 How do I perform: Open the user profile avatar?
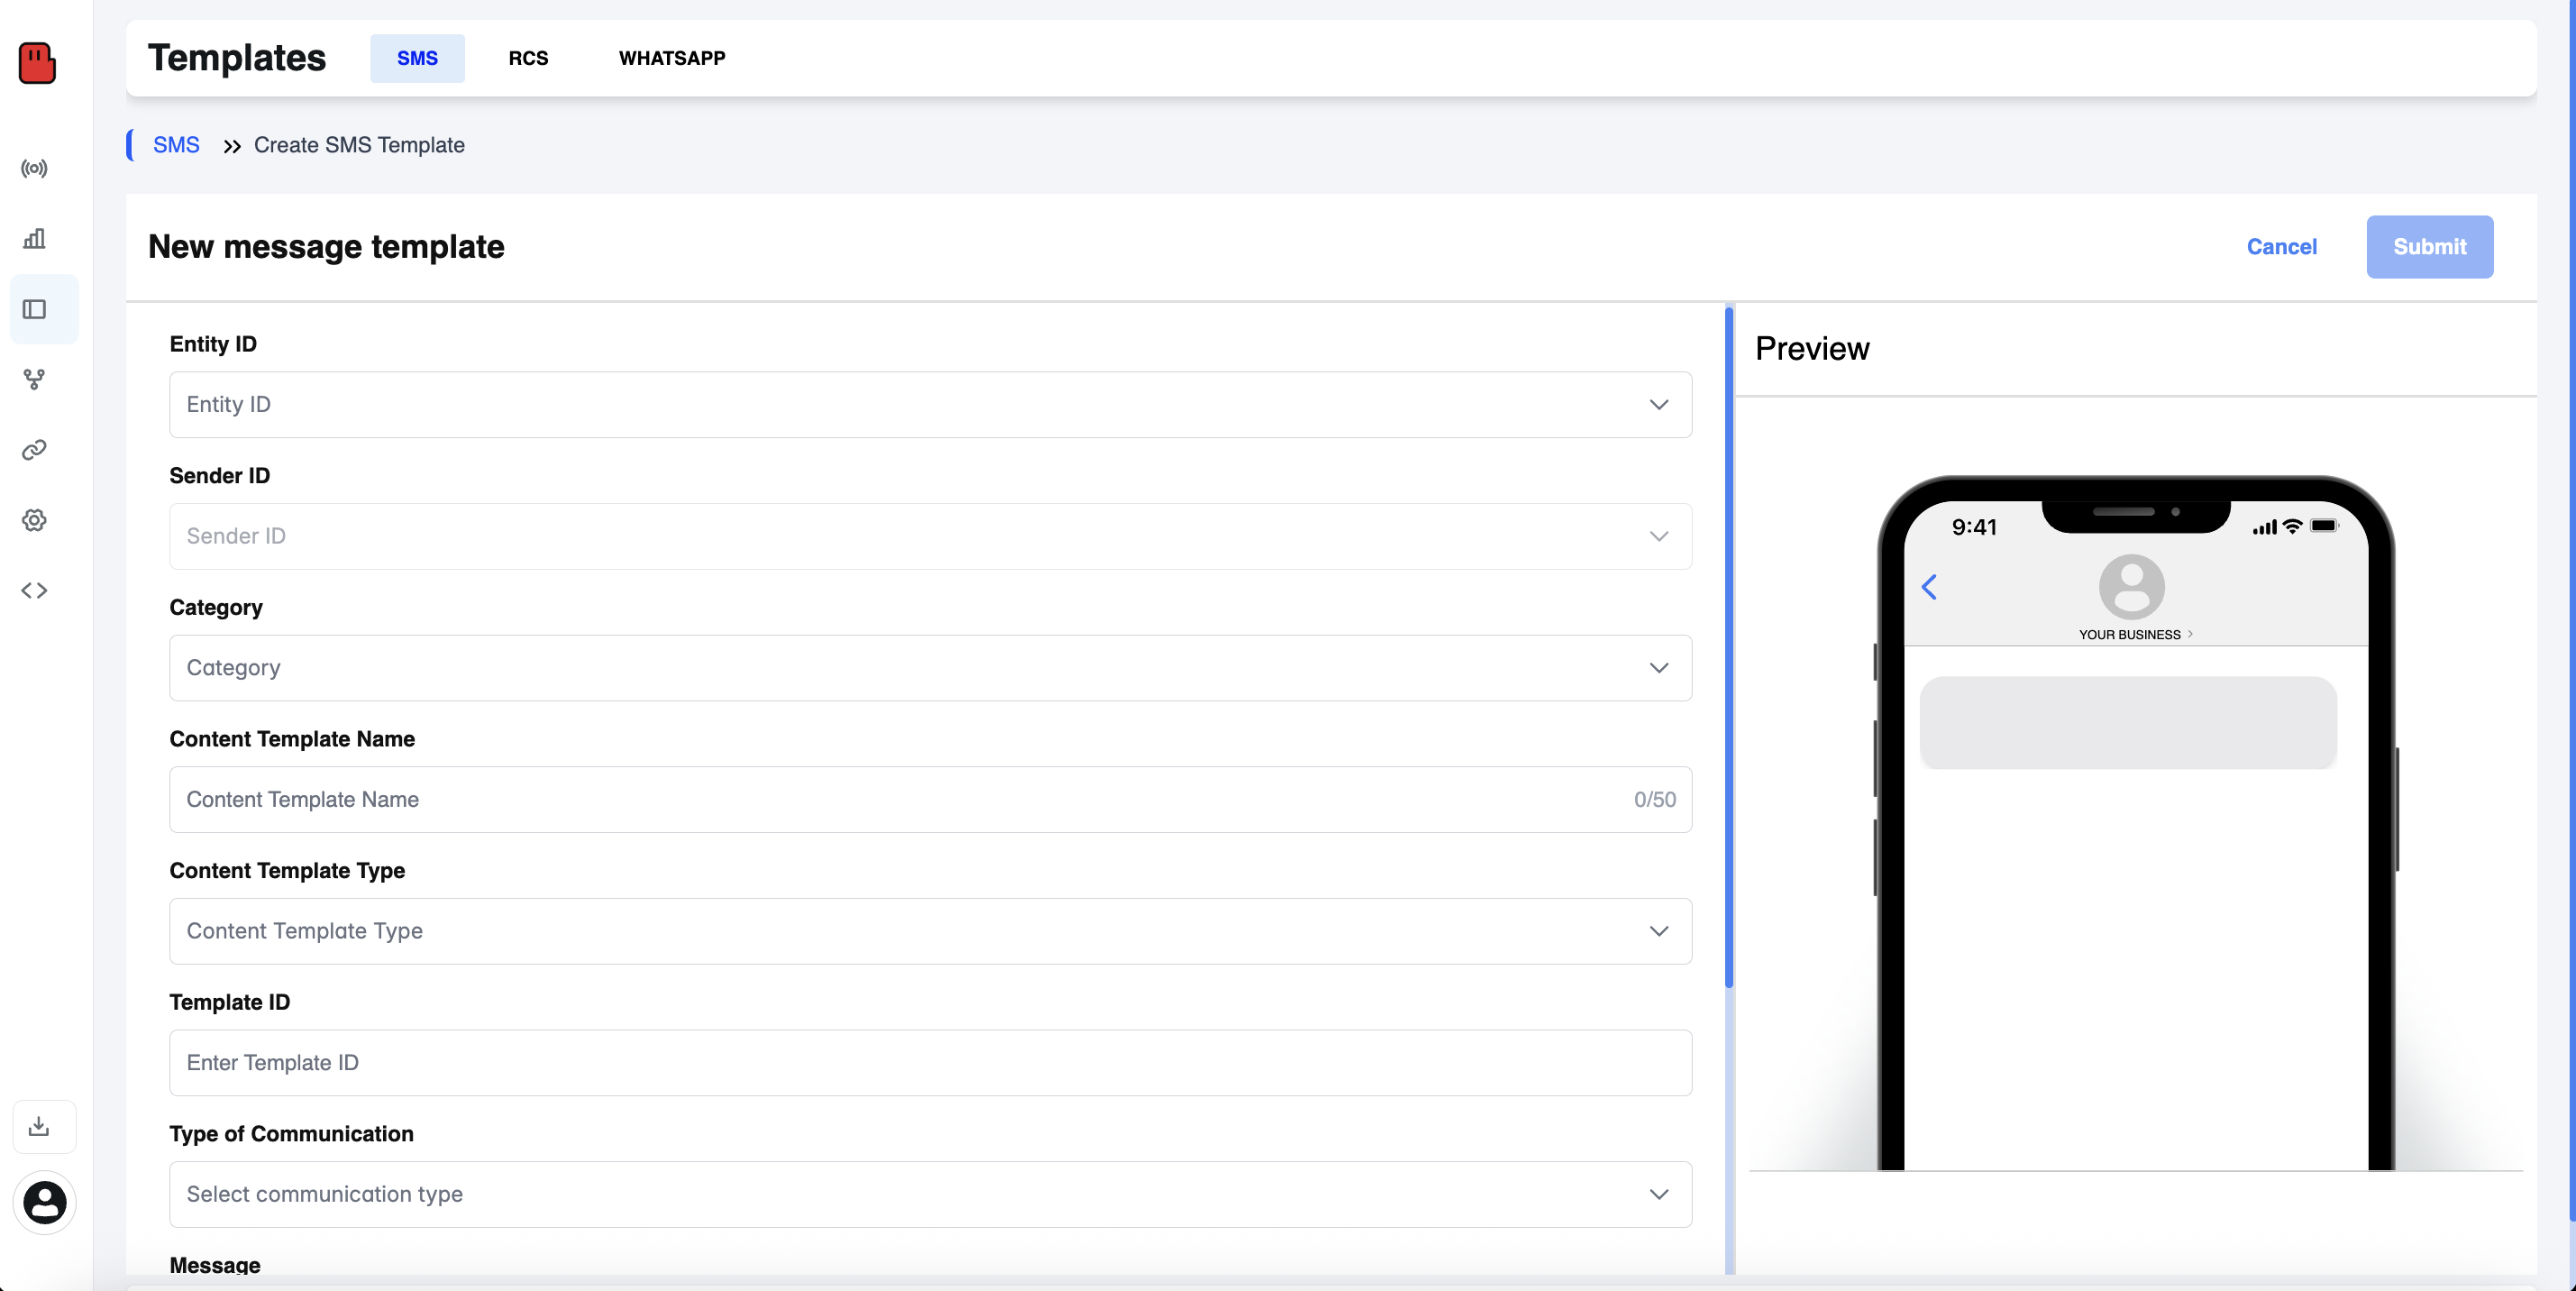pyautogui.click(x=45, y=1202)
